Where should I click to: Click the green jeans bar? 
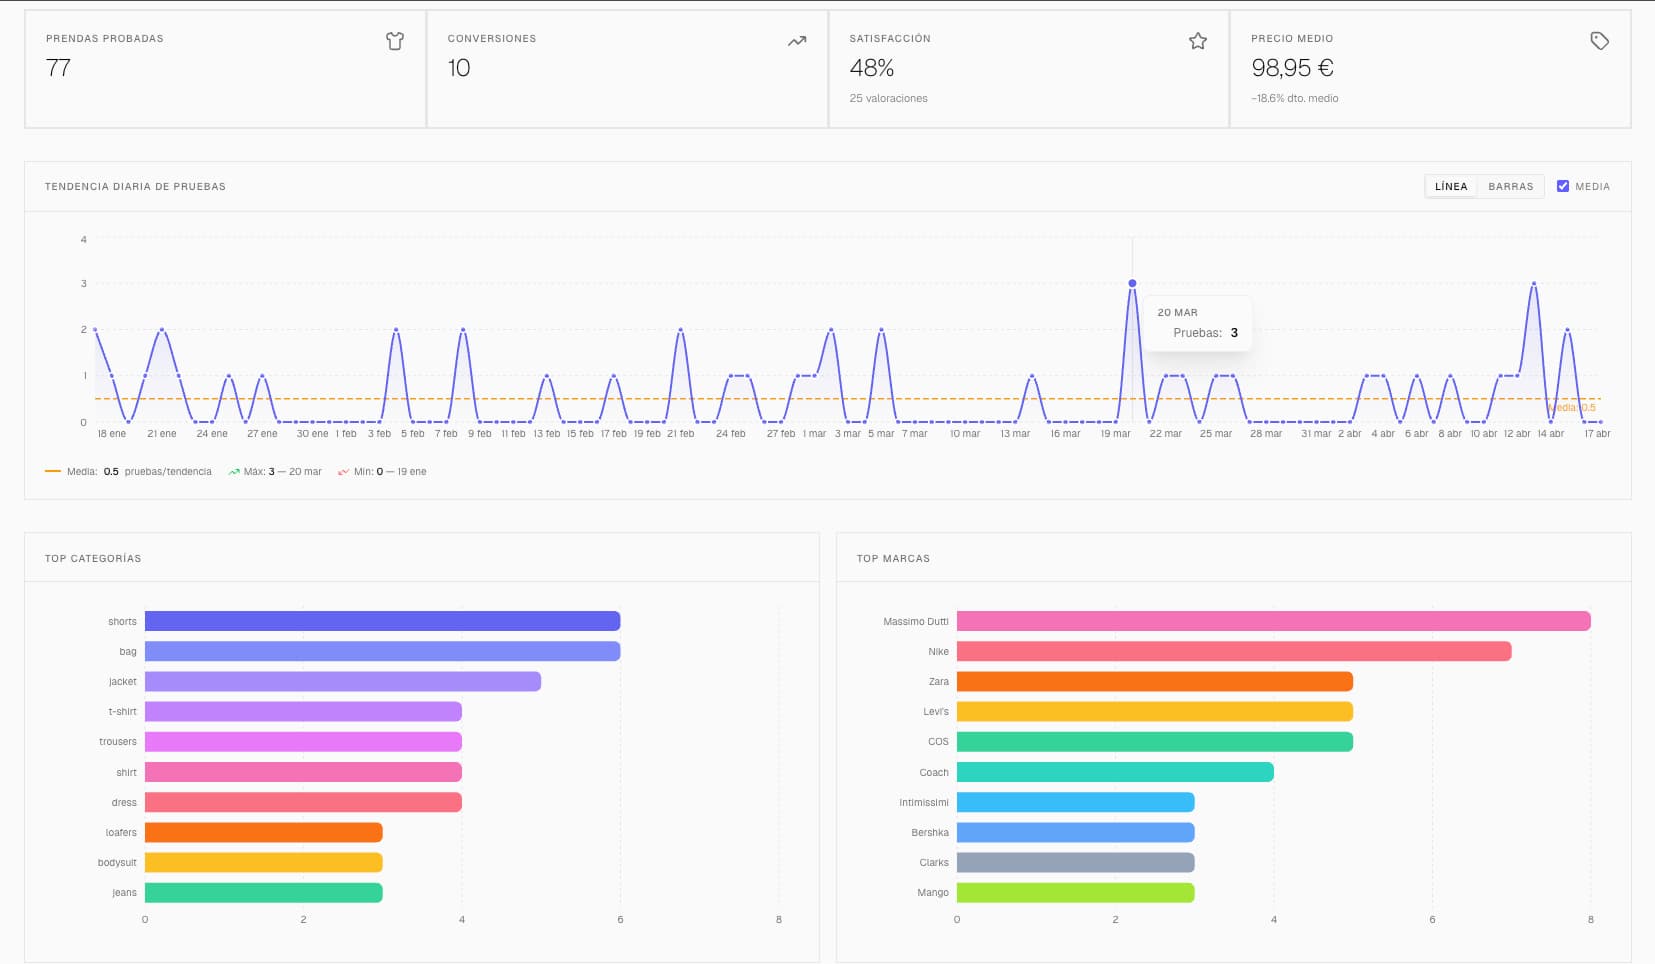tap(263, 893)
